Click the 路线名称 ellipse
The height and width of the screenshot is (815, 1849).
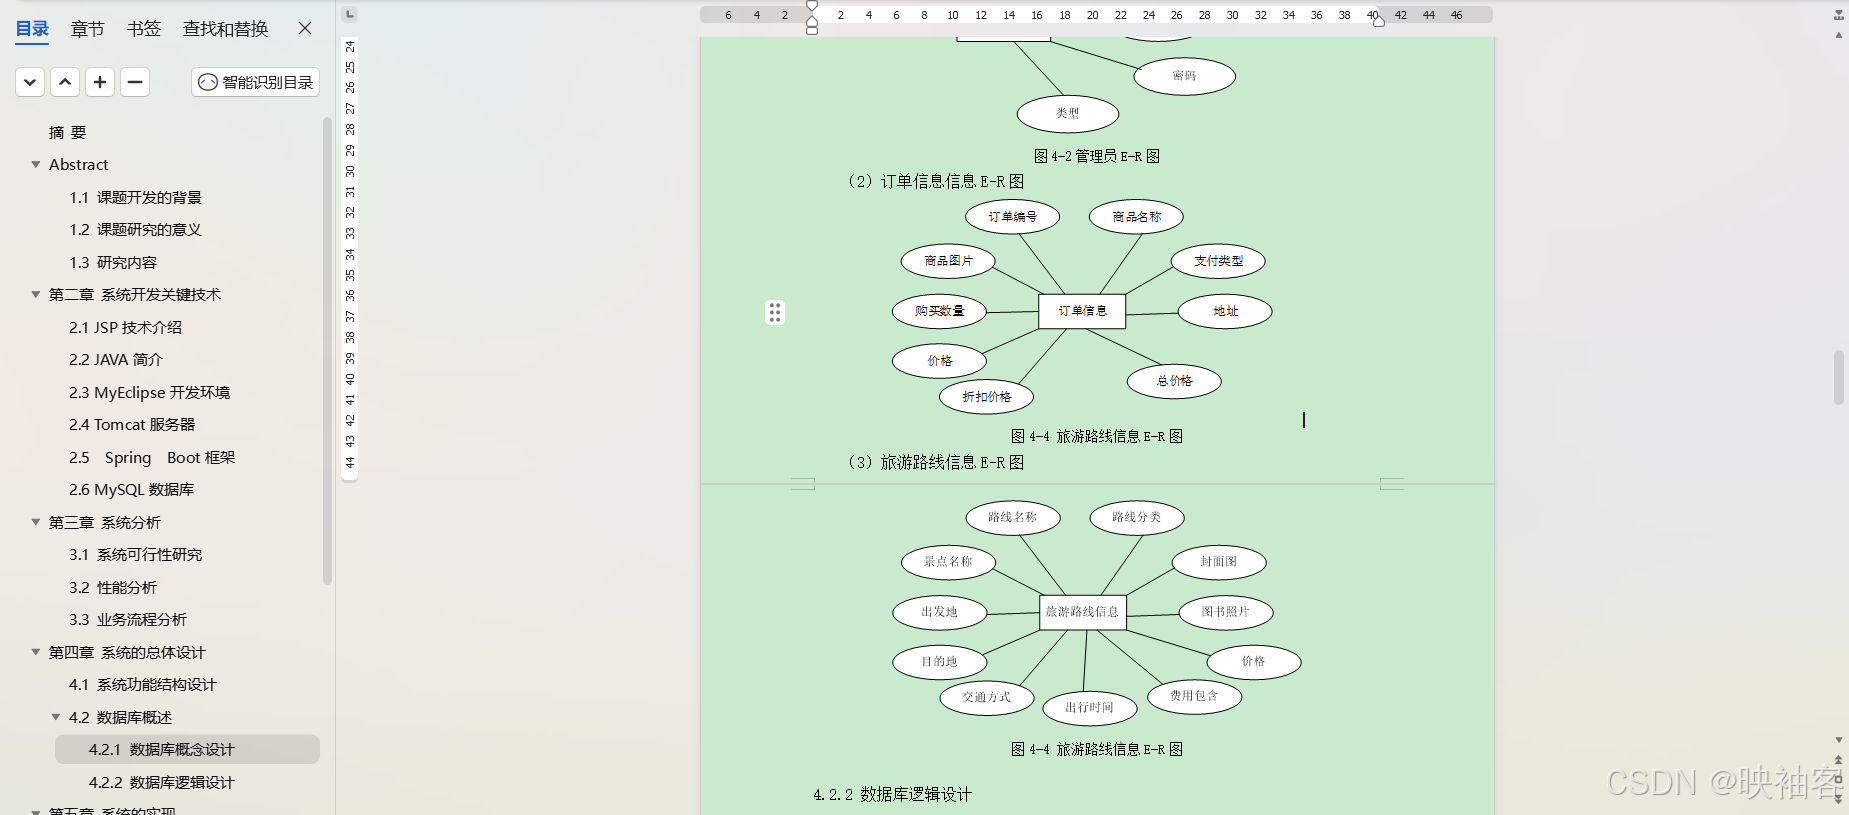[x=1012, y=517]
